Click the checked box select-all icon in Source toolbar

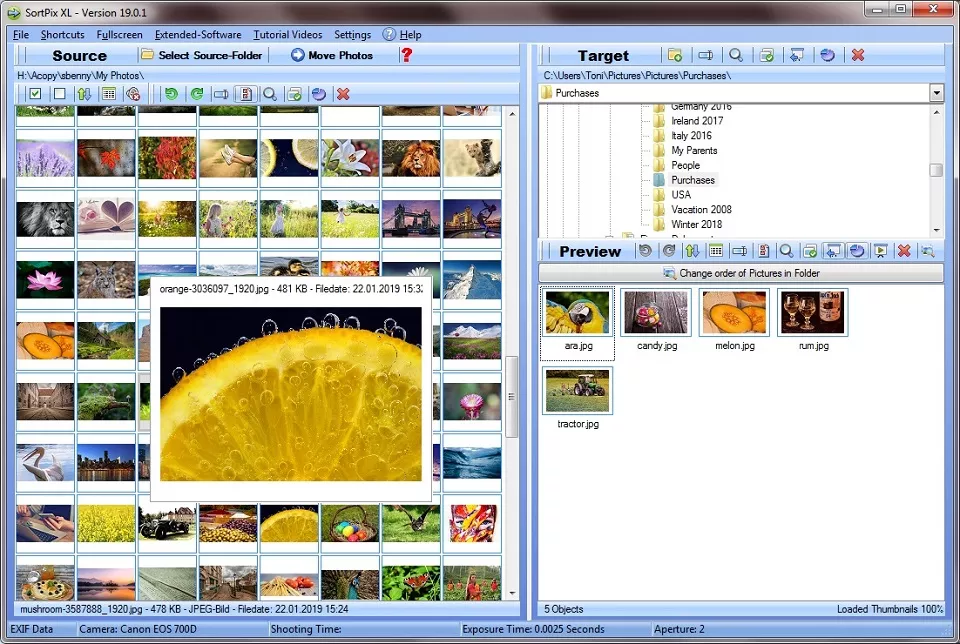click(35, 94)
